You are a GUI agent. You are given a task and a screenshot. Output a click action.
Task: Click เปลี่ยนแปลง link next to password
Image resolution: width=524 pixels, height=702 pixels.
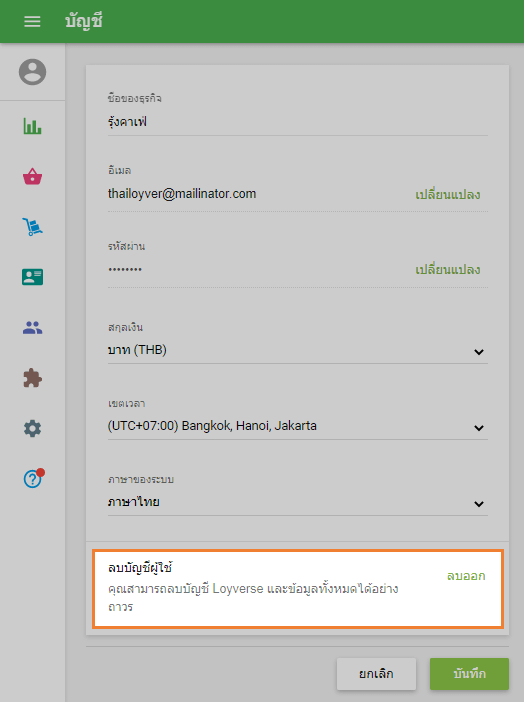click(448, 270)
